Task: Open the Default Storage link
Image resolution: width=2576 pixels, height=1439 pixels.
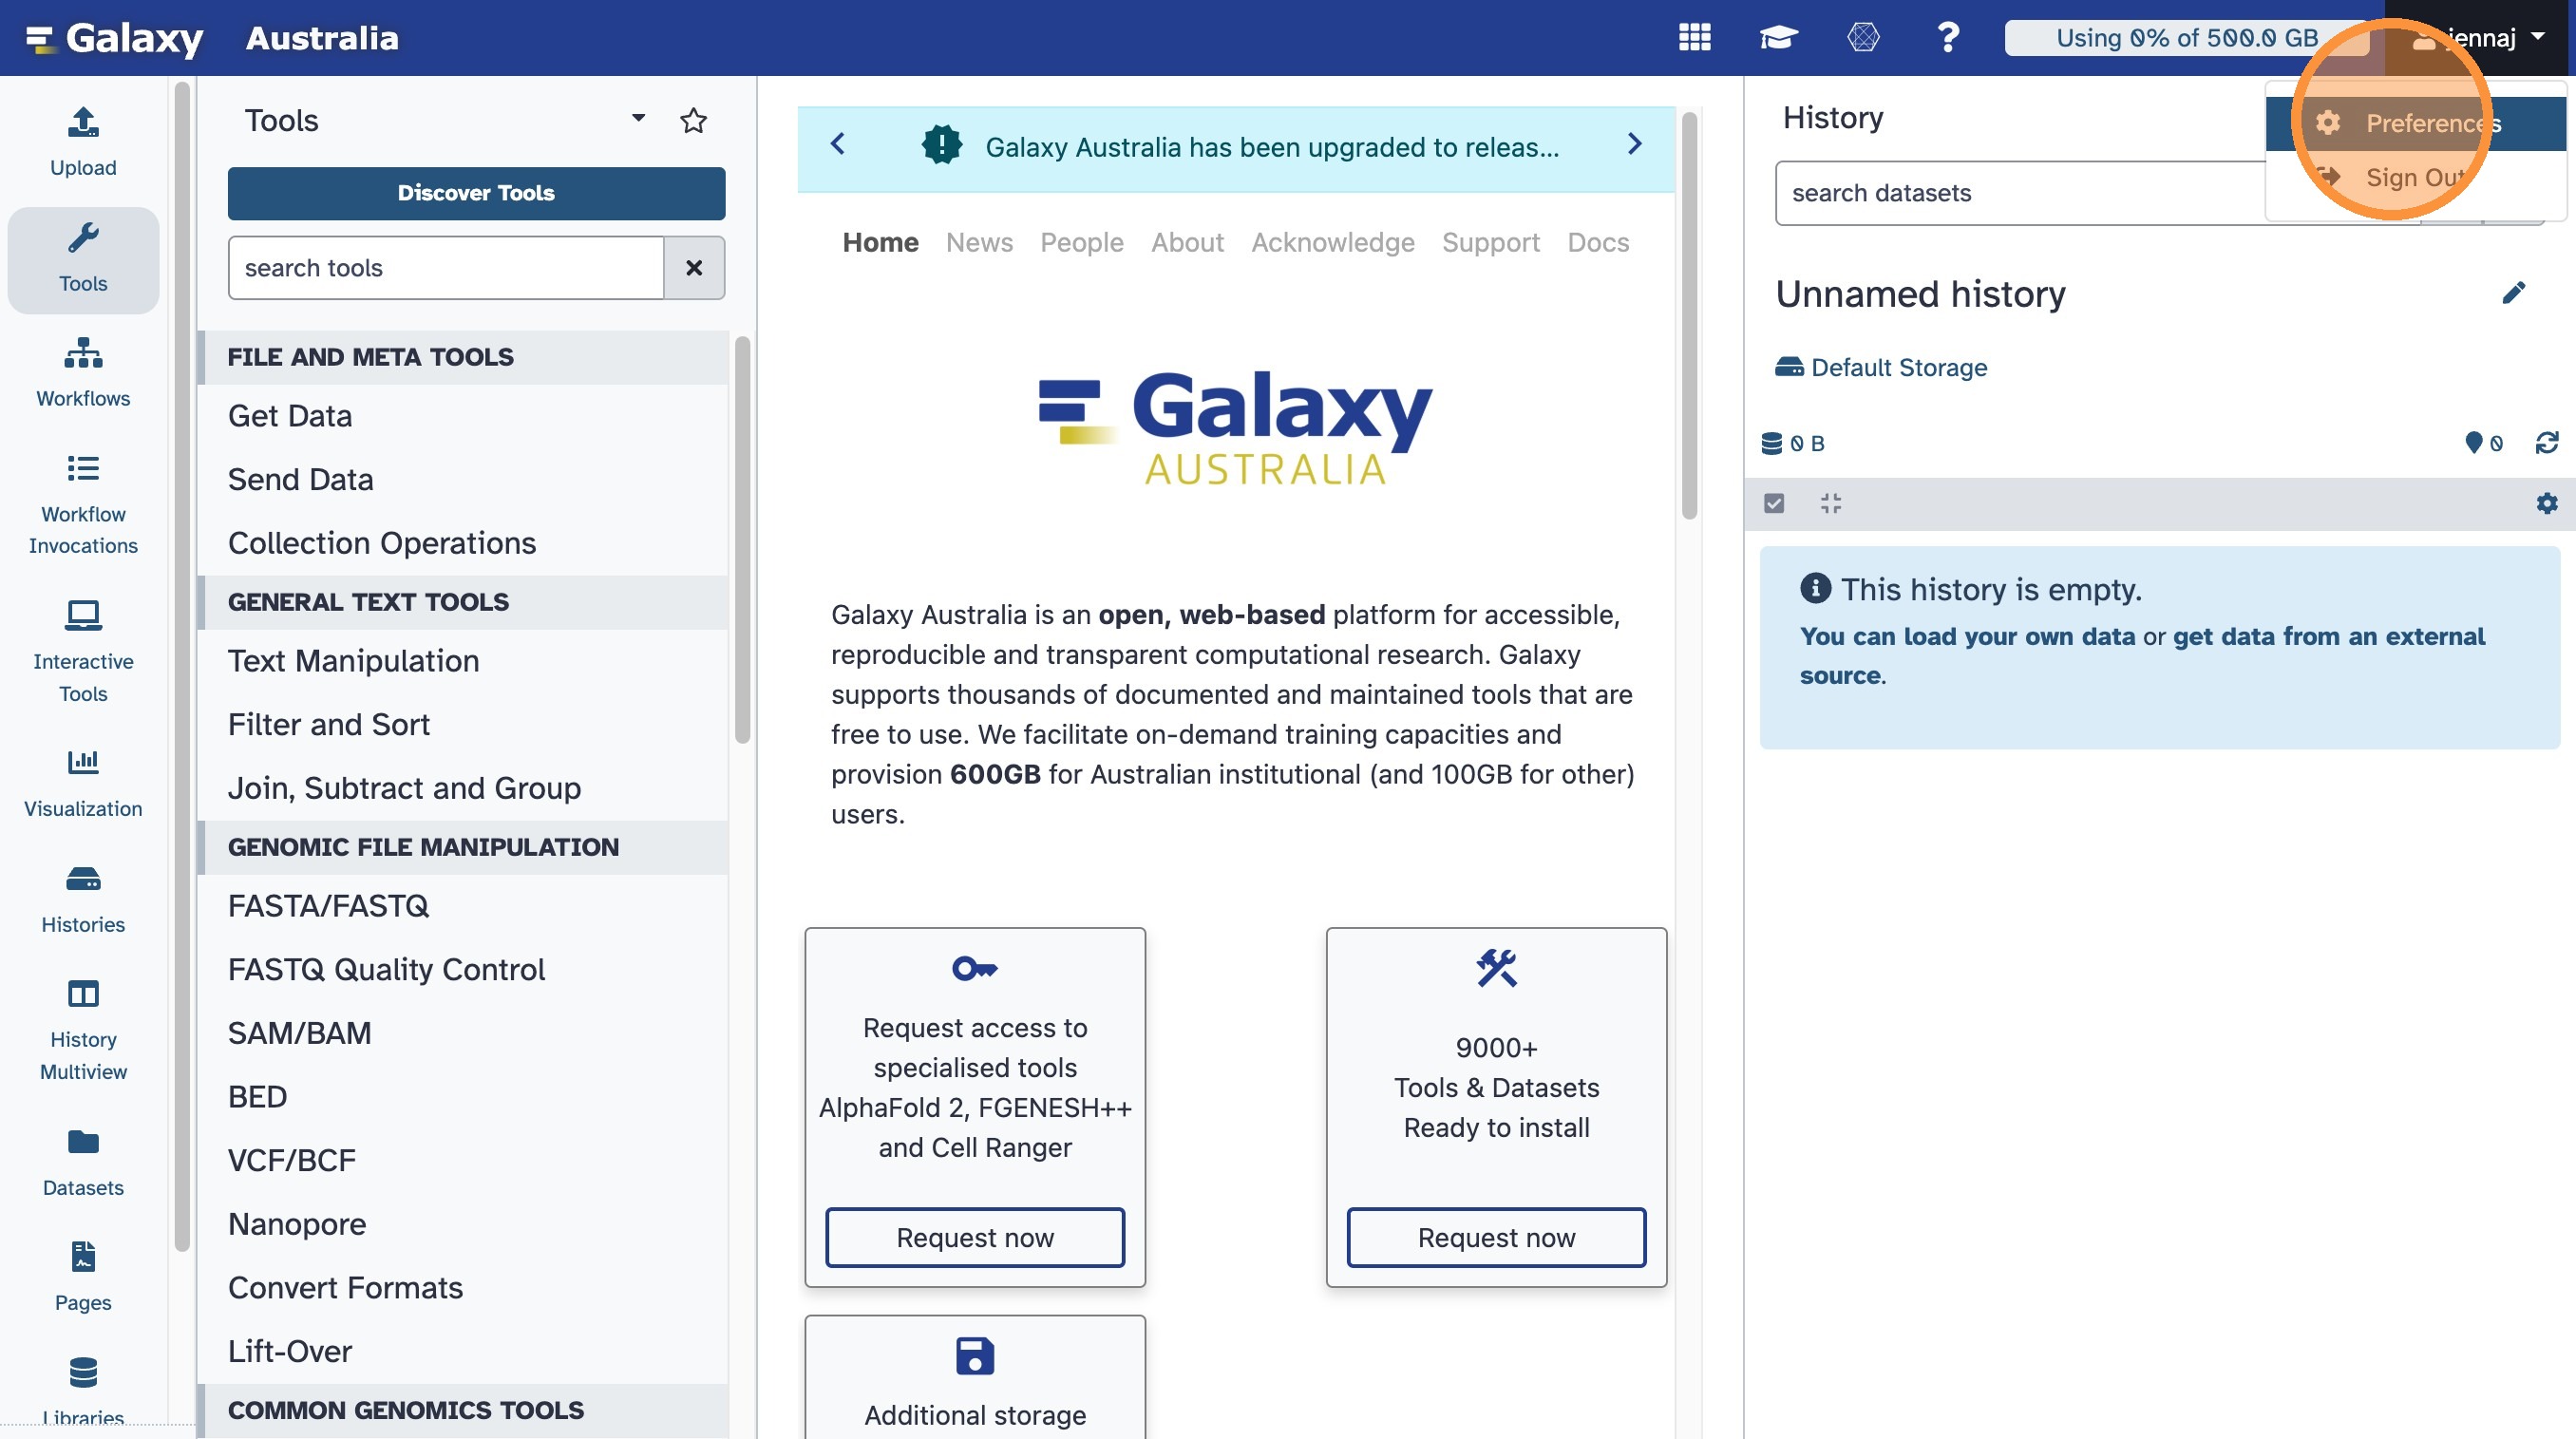Action: click(x=1897, y=367)
